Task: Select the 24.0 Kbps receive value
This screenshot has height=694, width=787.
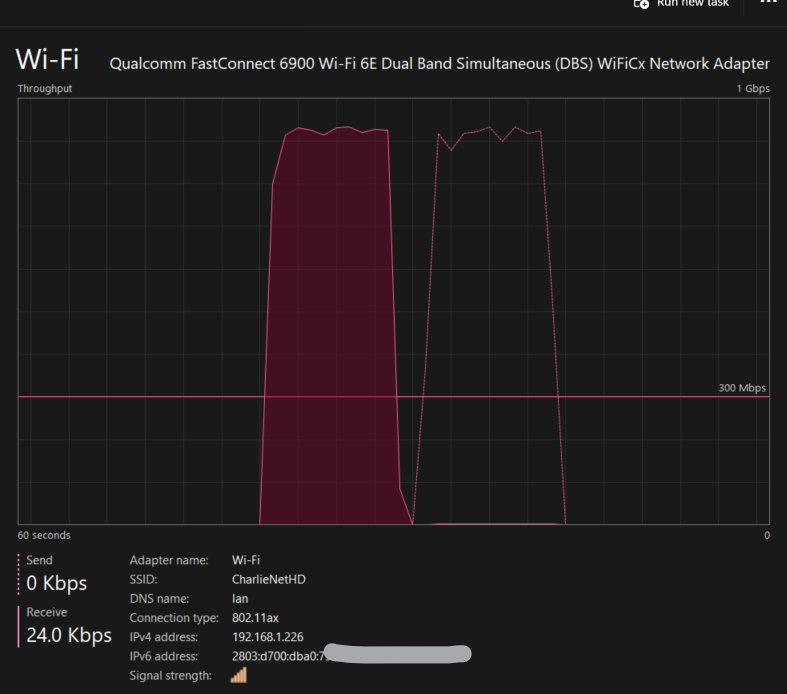Action: coord(69,635)
